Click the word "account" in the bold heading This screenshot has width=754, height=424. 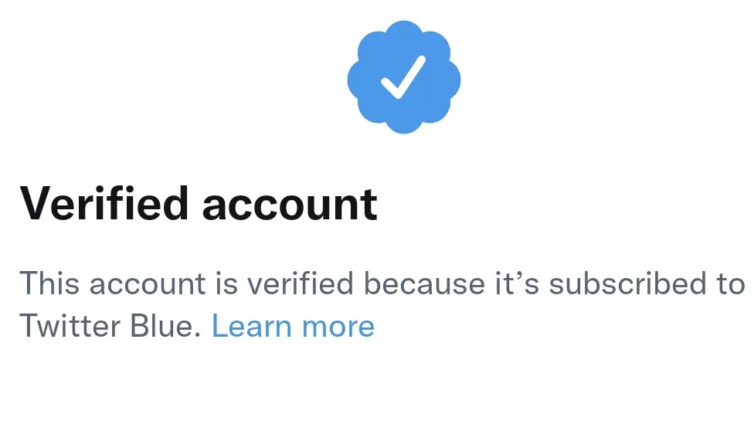pos(290,203)
